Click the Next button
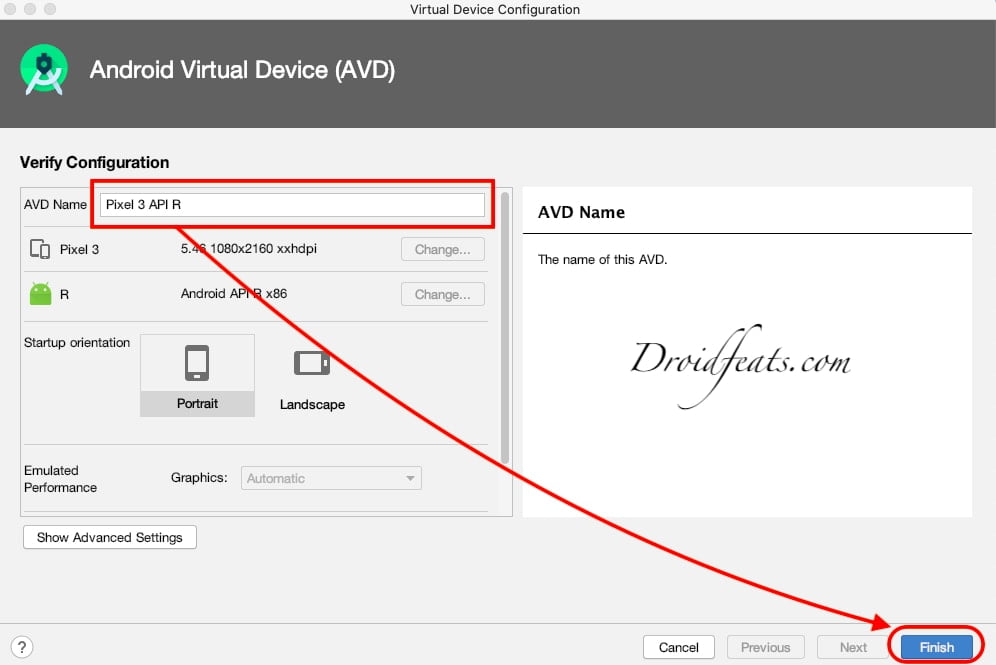The image size is (996, 665). 852,647
